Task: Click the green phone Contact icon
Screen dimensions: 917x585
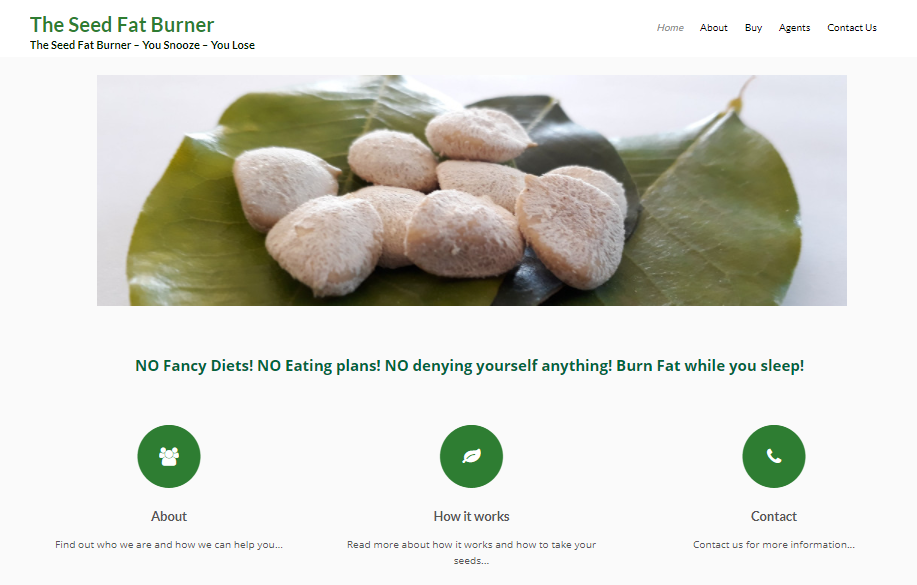Action: point(774,456)
